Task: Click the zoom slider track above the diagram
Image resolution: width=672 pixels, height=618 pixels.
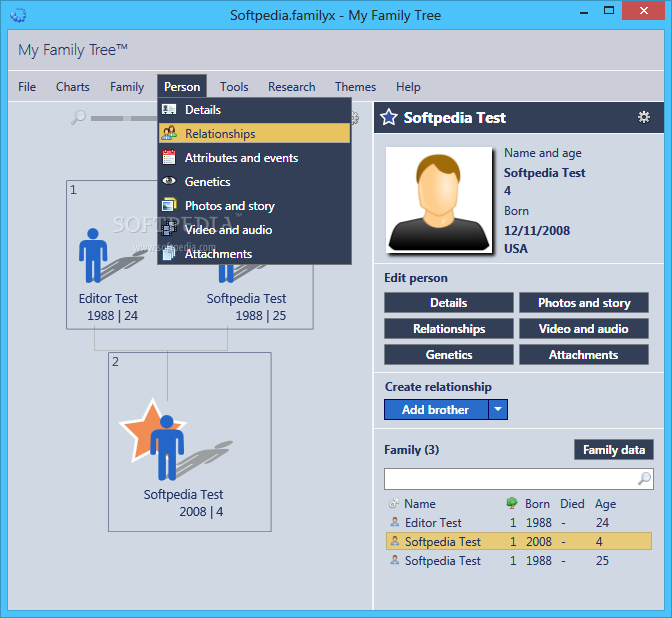Action: click(124, 118)
